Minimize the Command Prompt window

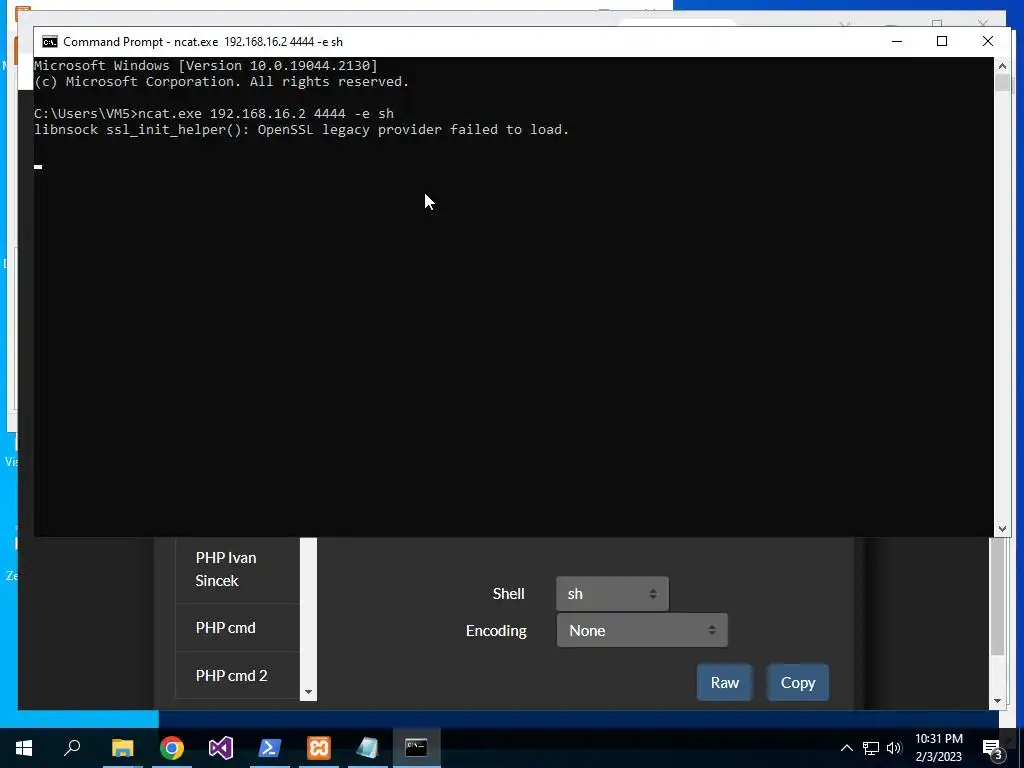pyautogui.click(x=897, y=41)
